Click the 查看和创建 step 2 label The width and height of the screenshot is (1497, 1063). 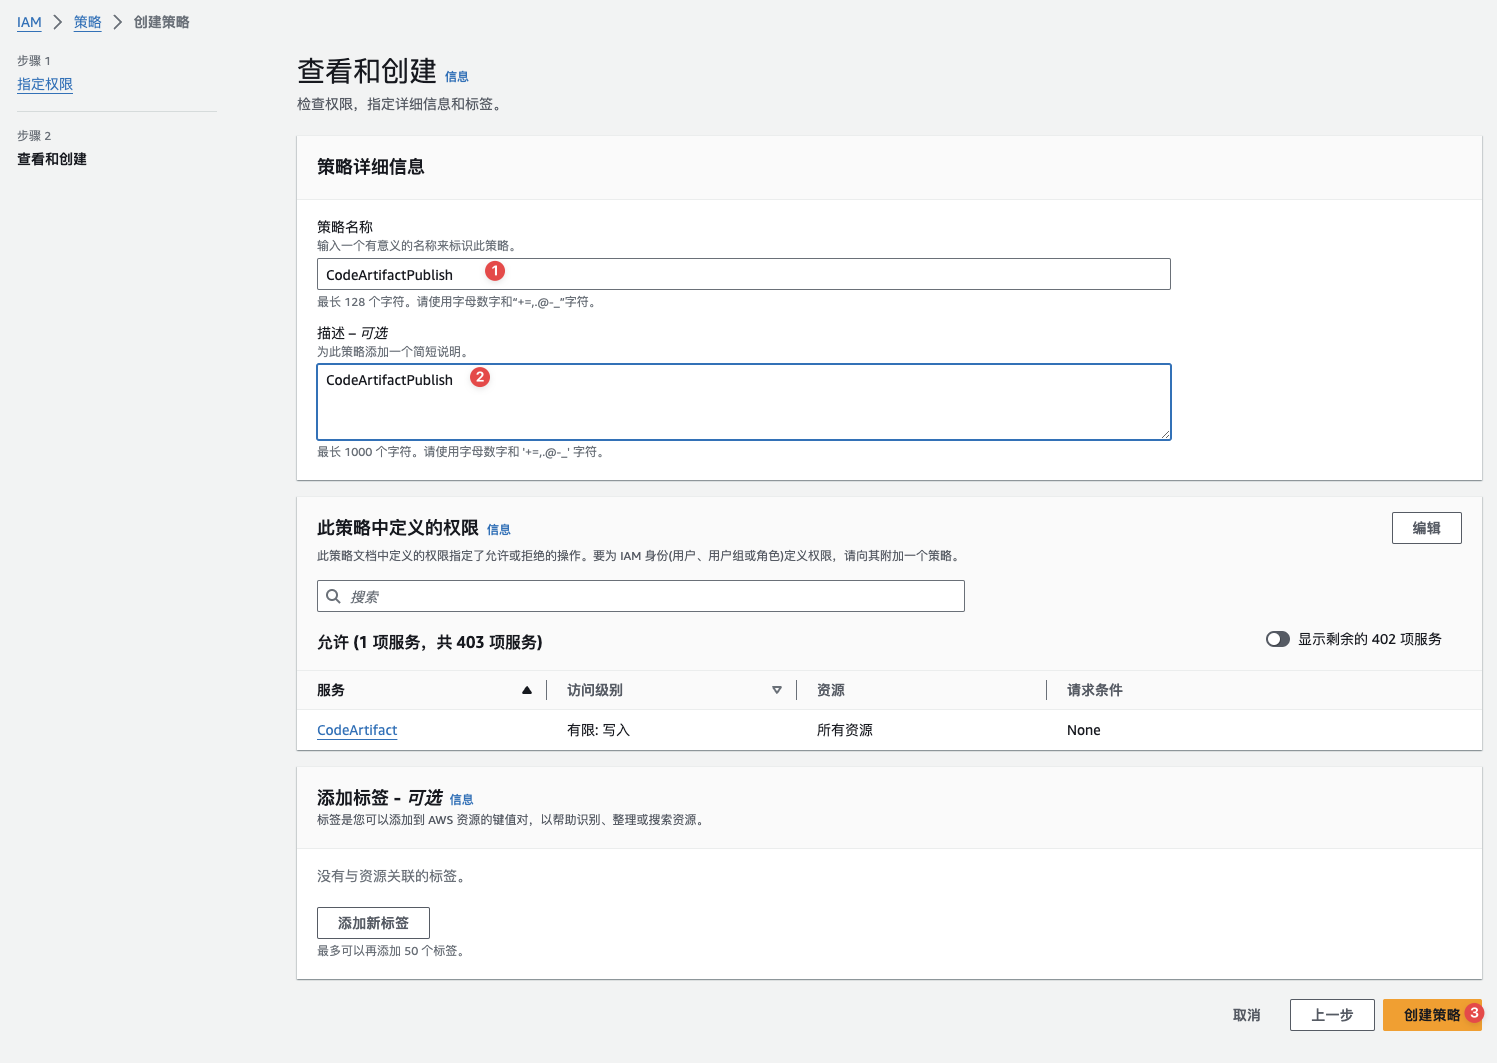[52, 159]
